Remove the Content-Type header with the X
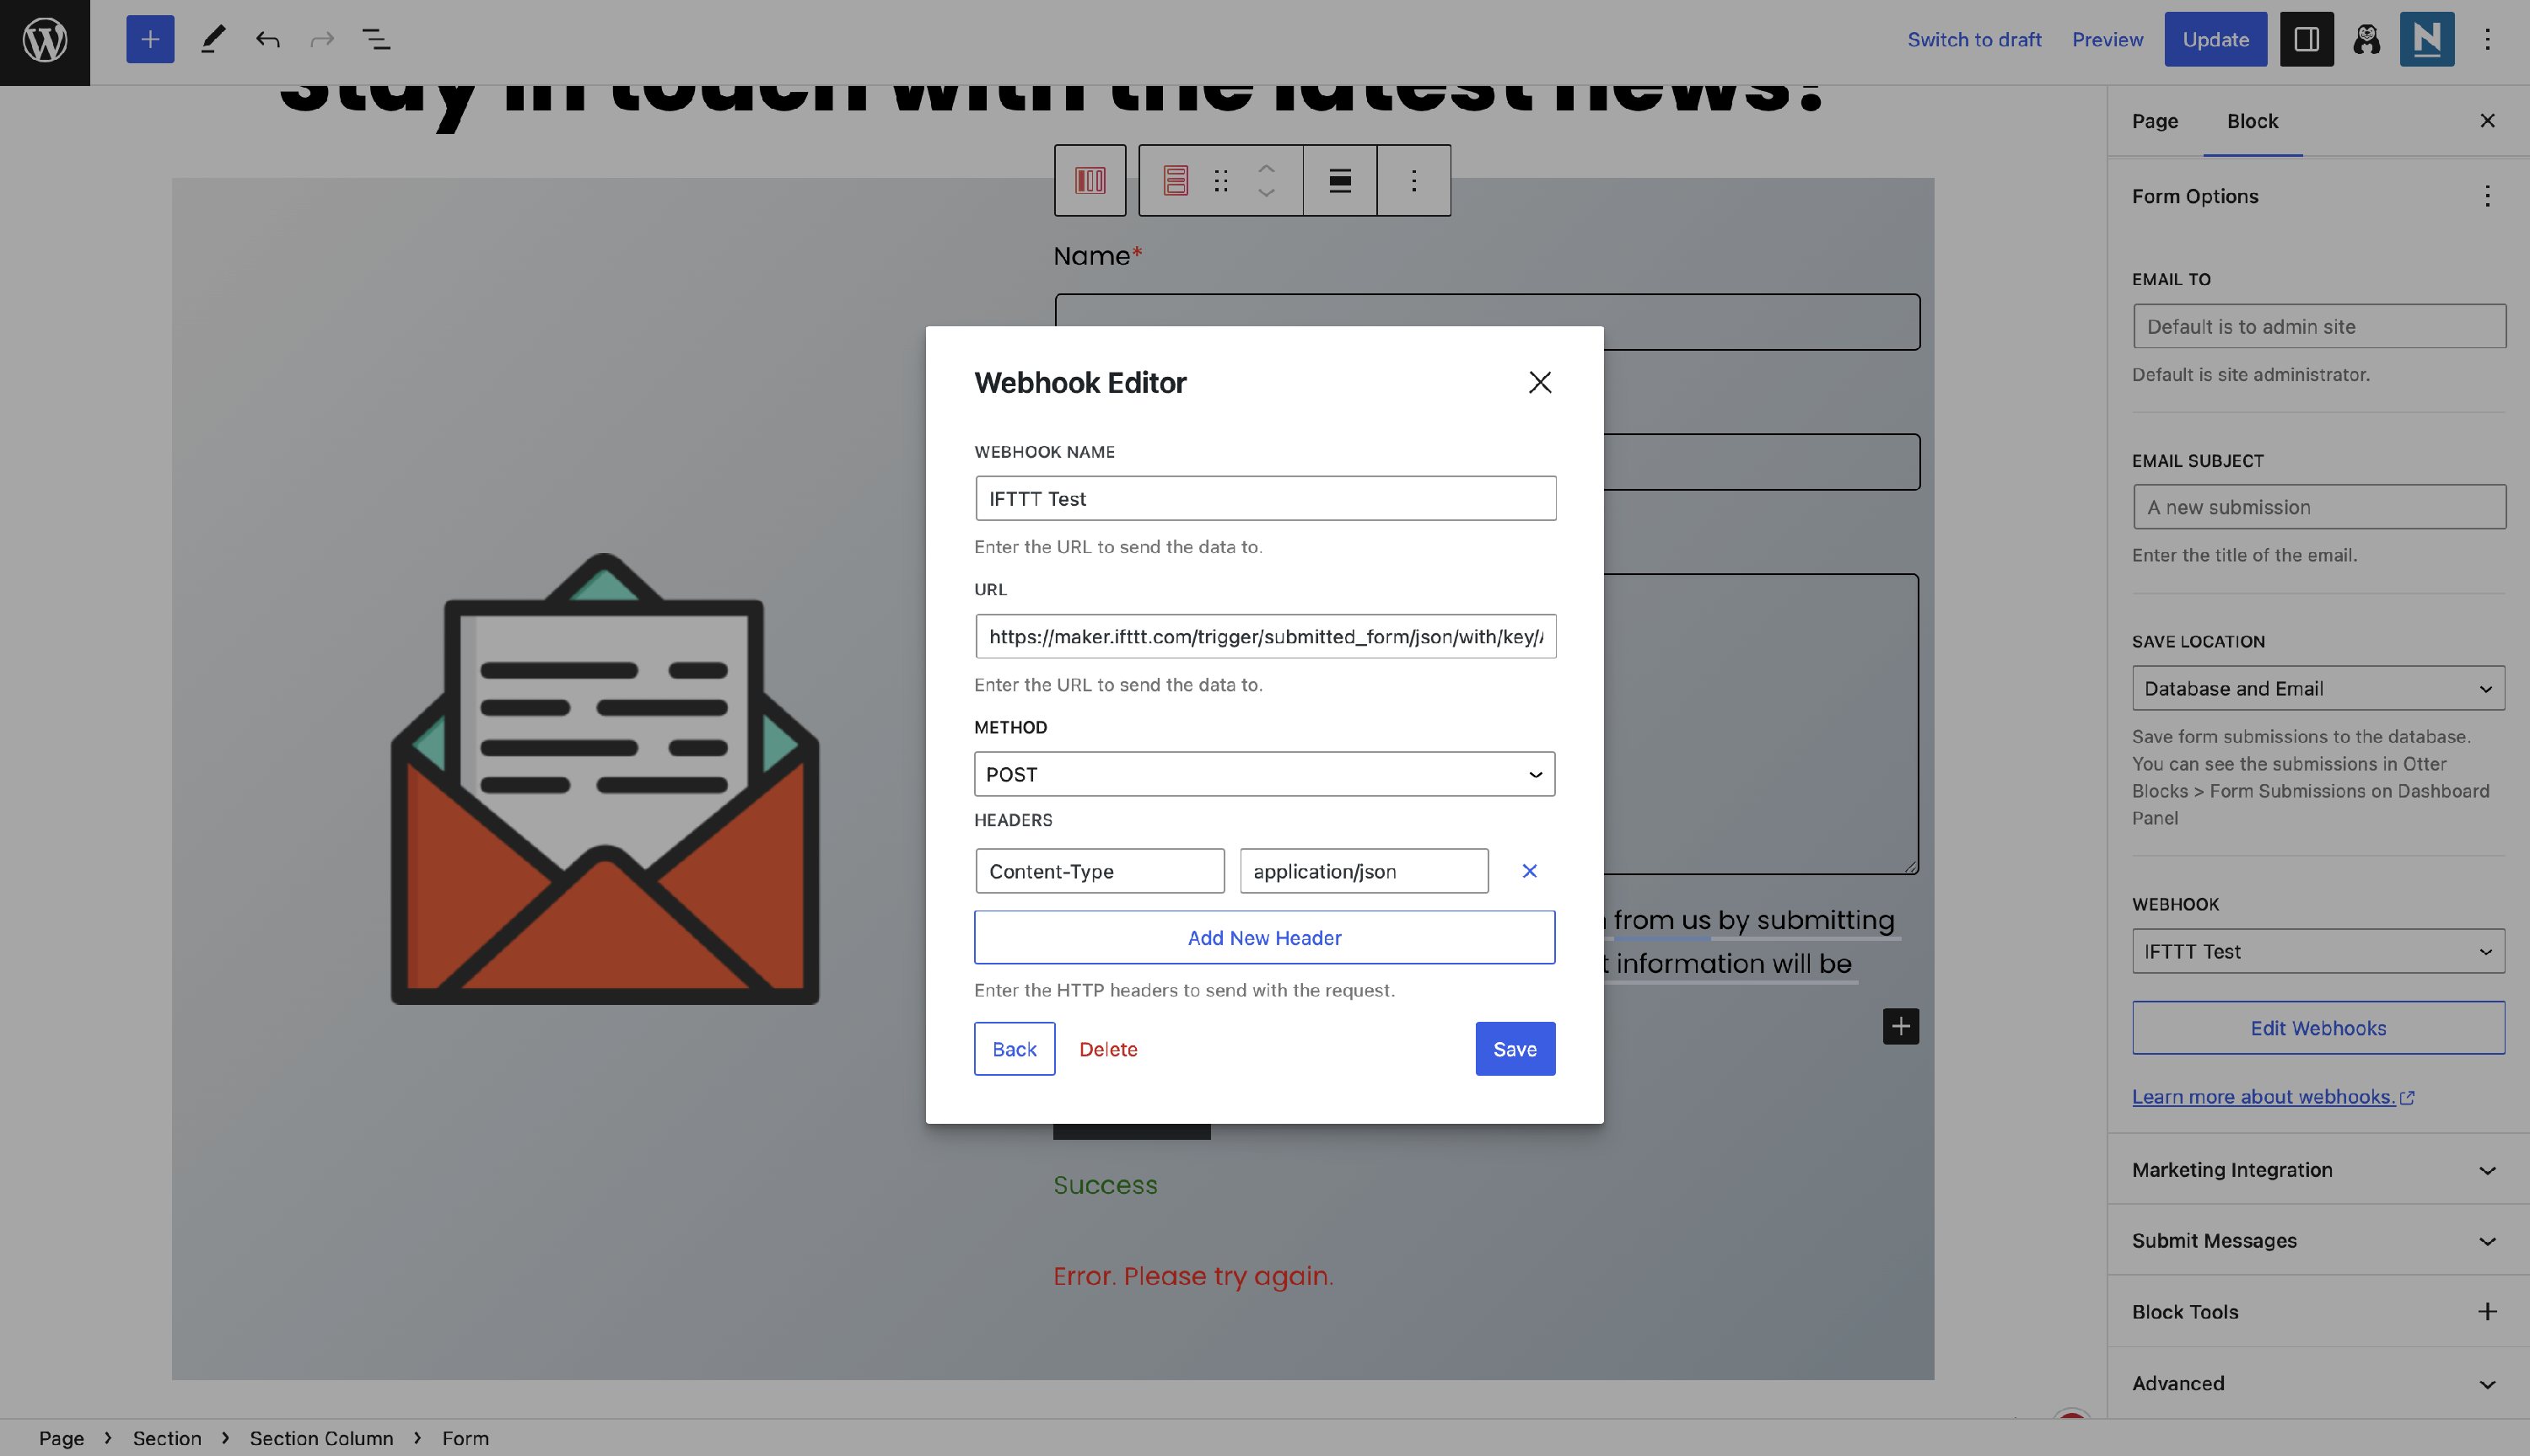This screenshot has width=2530, height=1456. click(1529, 871)
